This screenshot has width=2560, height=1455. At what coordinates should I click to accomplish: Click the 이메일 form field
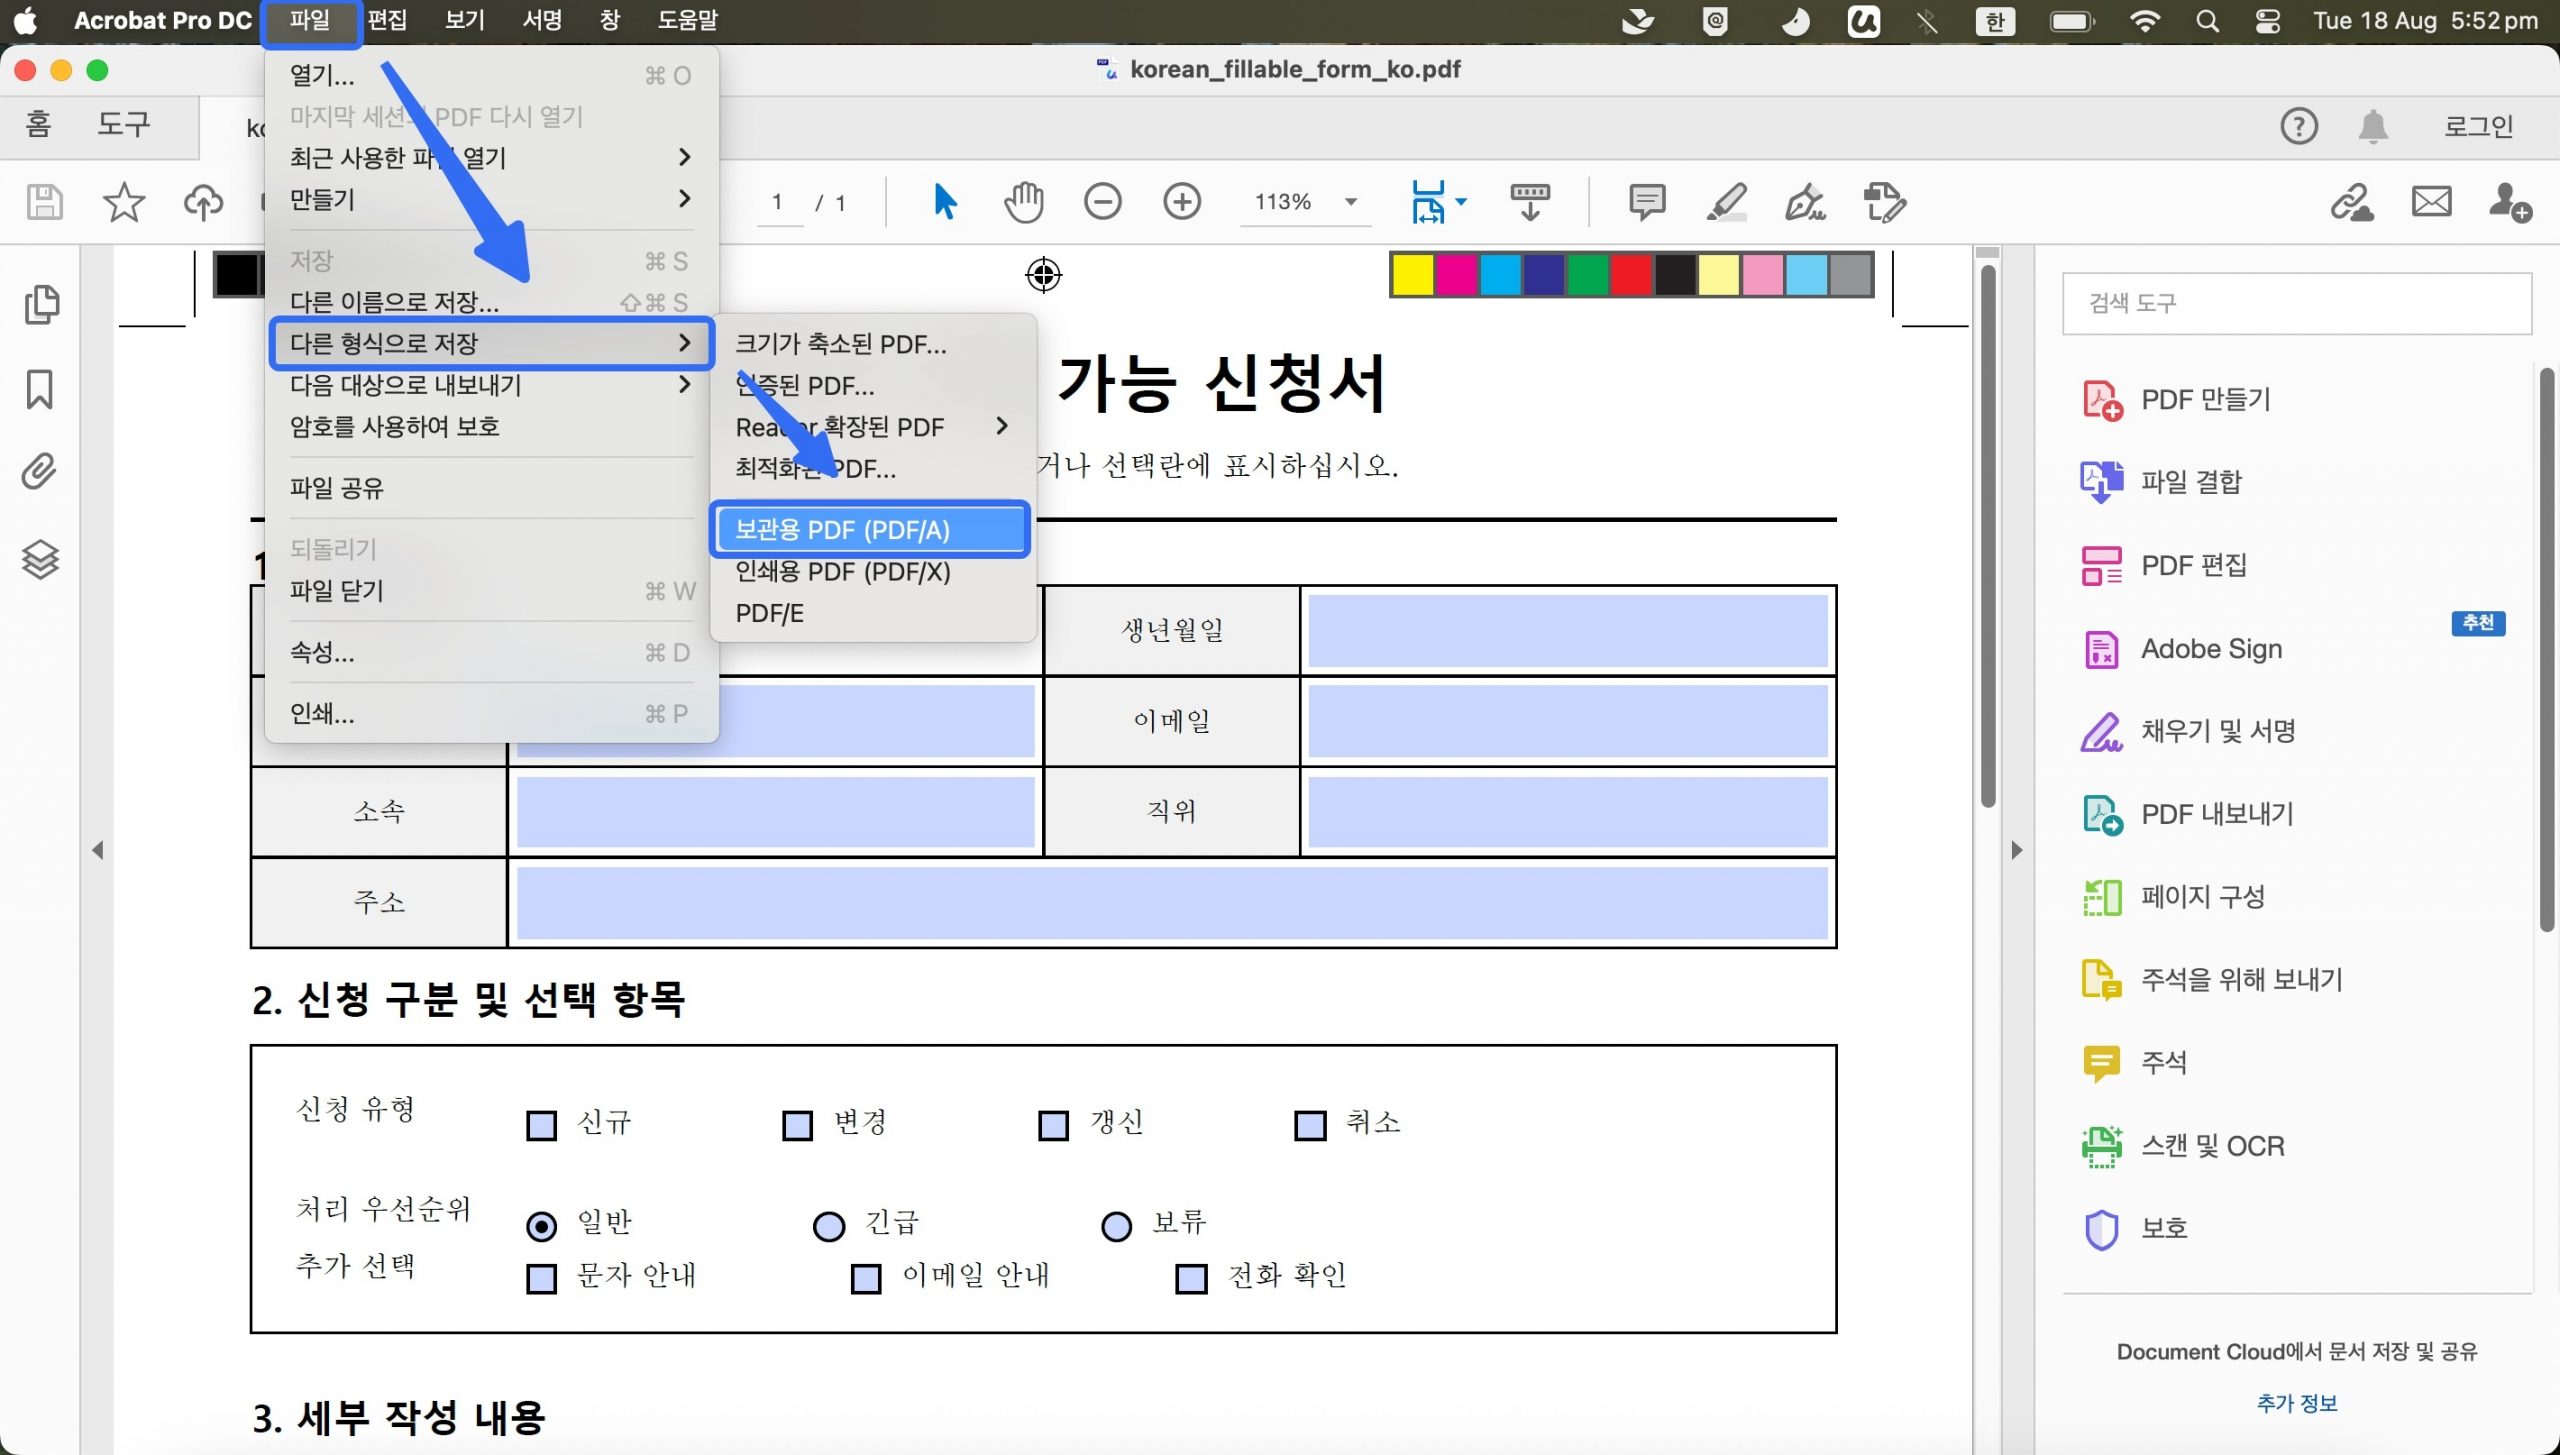[1568, 721]
